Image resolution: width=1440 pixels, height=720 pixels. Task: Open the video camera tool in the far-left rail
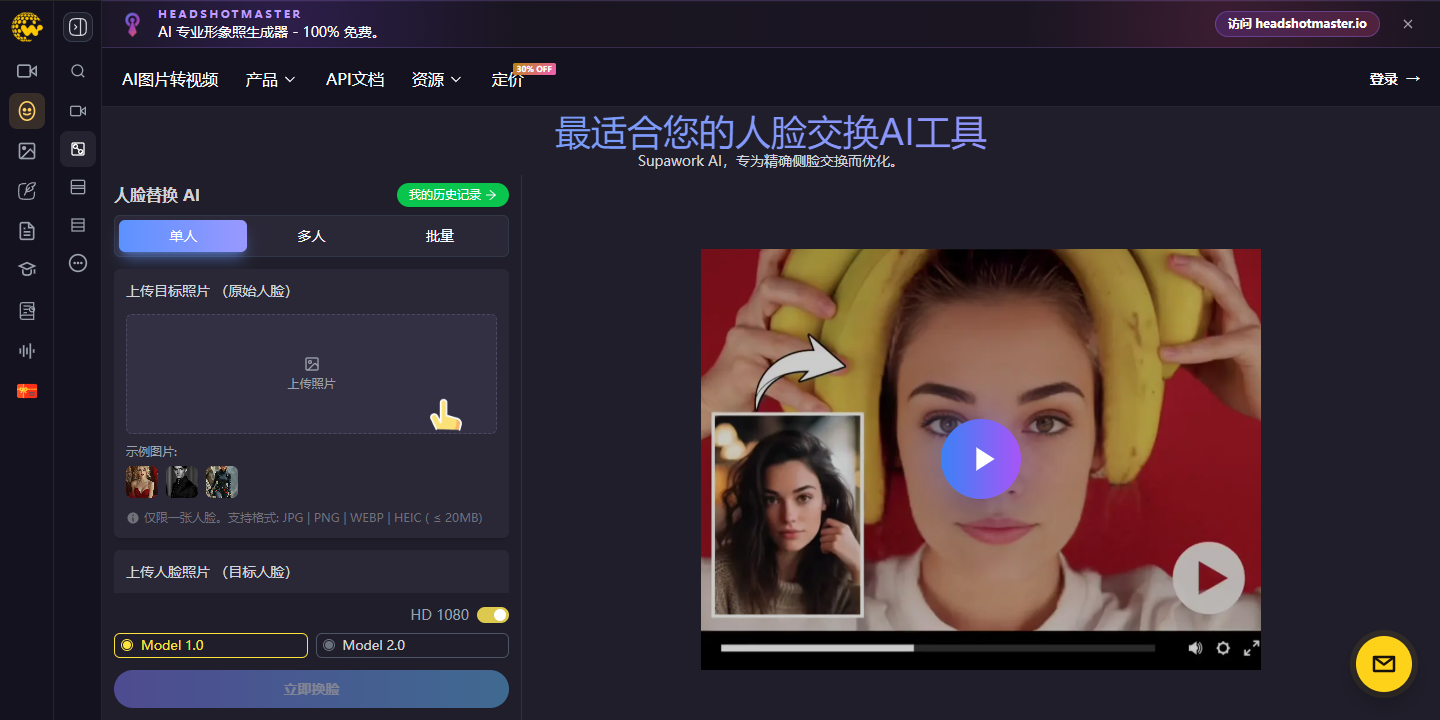coord(27,71)
